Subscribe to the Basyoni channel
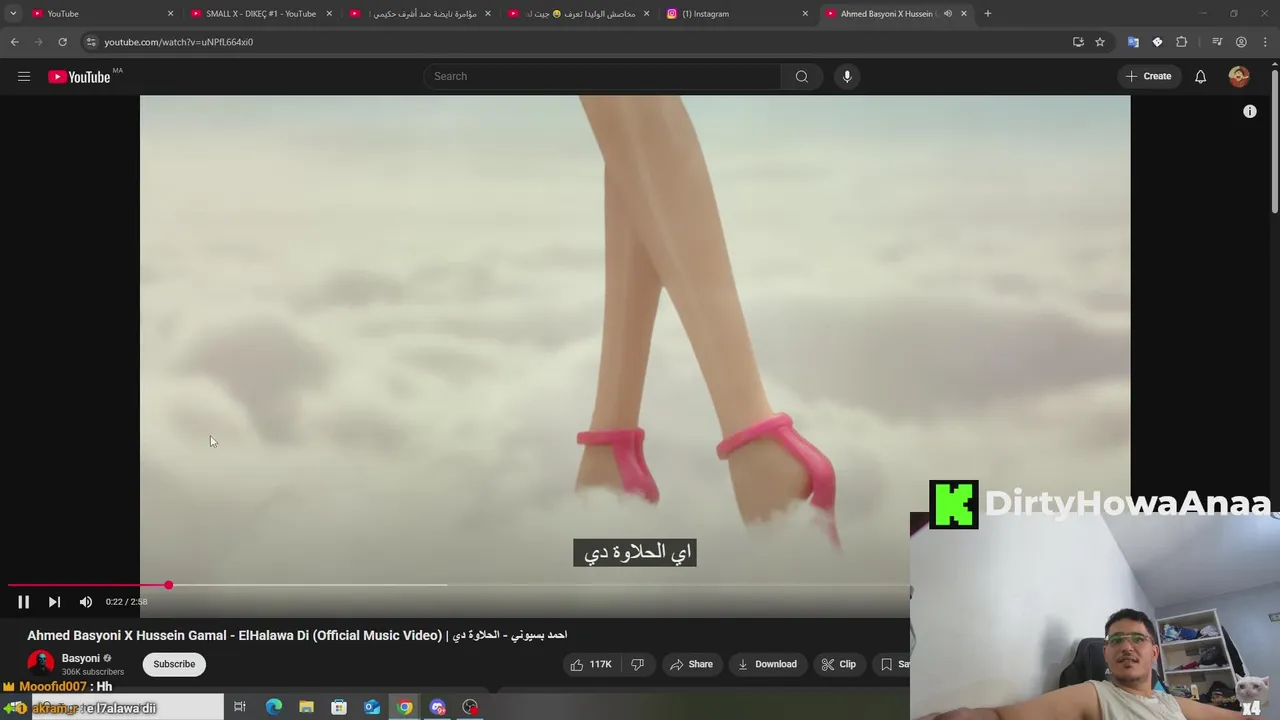1280x720 pixels. [x=174, y=664]
